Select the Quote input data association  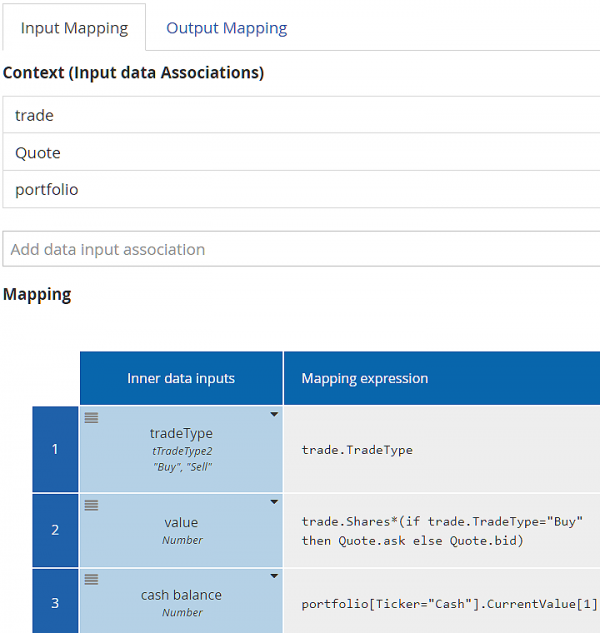[x=300, y=153]
